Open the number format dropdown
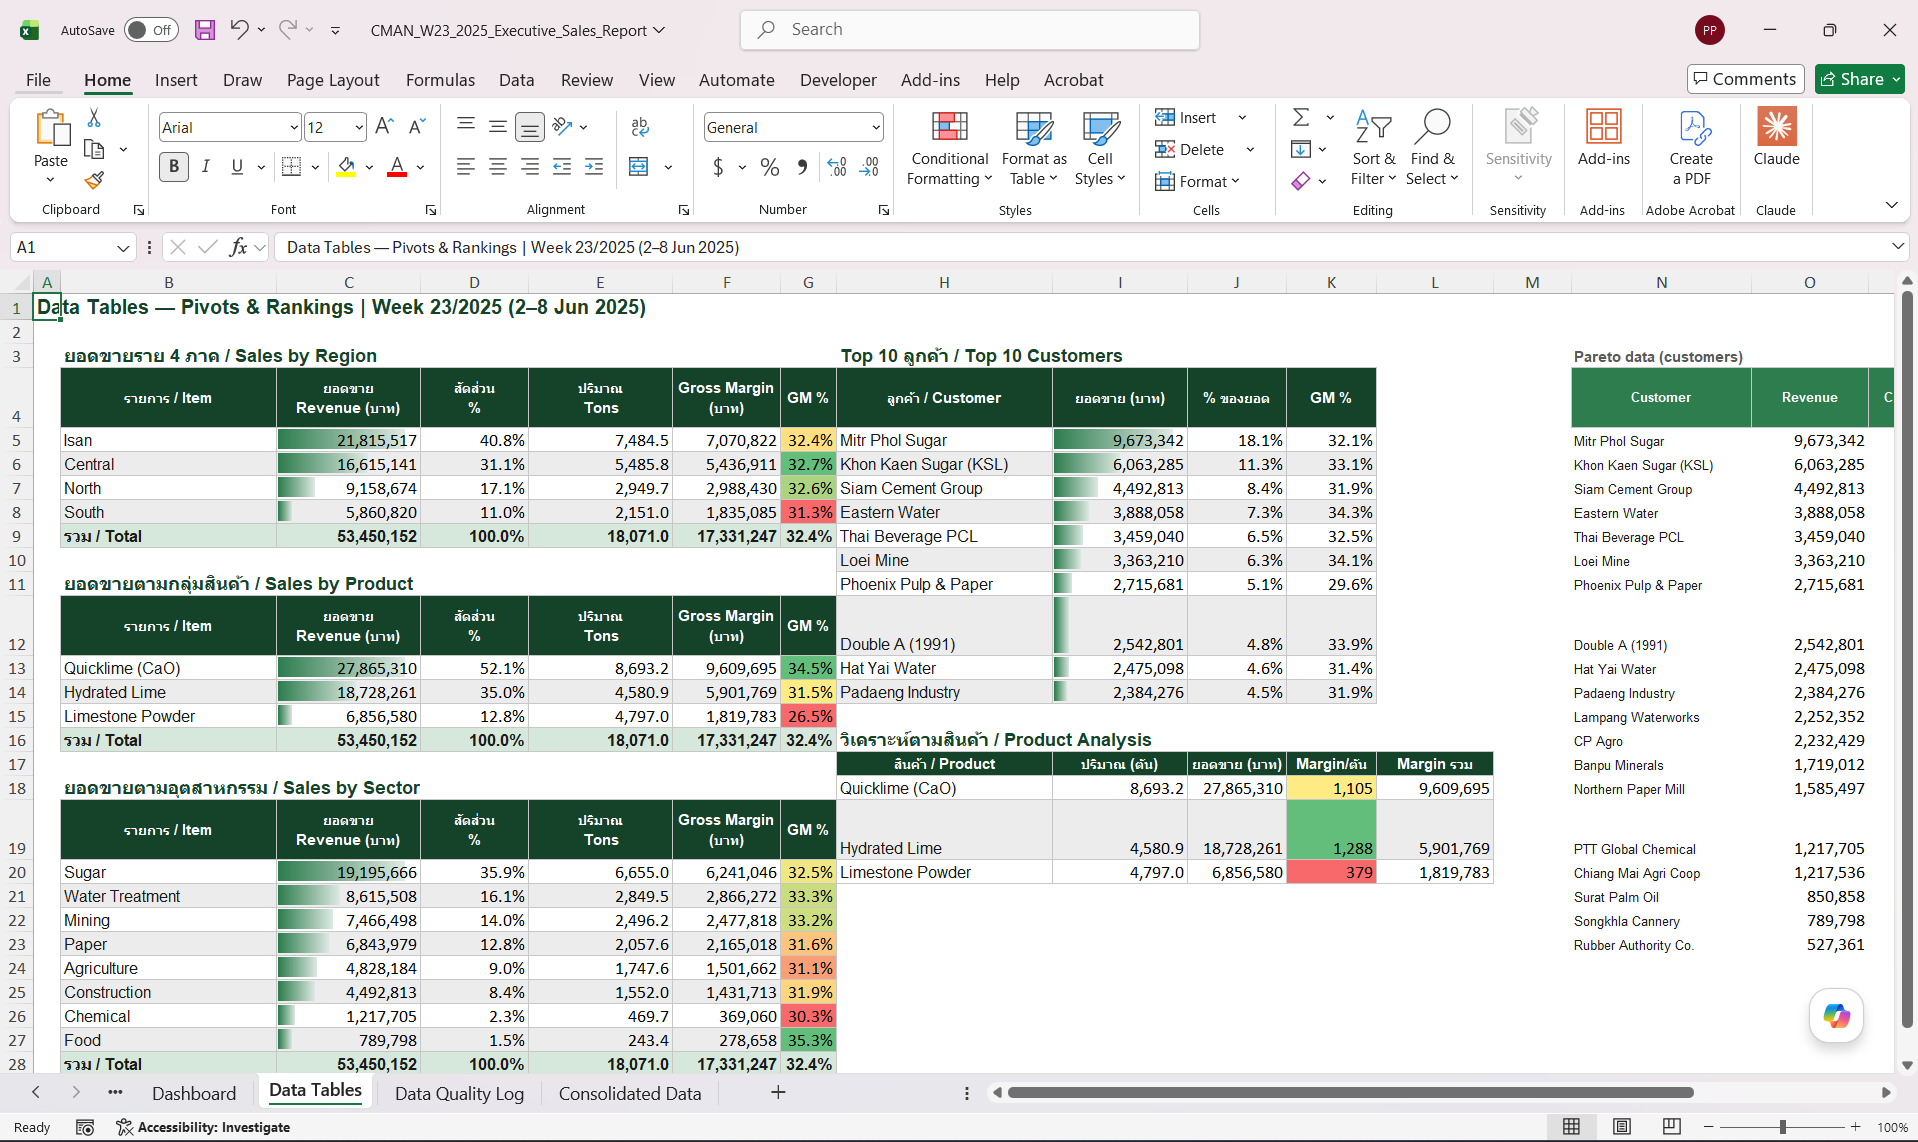 click(876, 127)
